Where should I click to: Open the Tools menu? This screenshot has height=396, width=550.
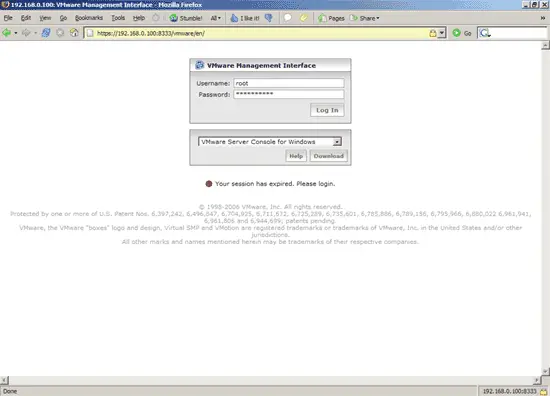pyautogui.click(x=118, y=18)
